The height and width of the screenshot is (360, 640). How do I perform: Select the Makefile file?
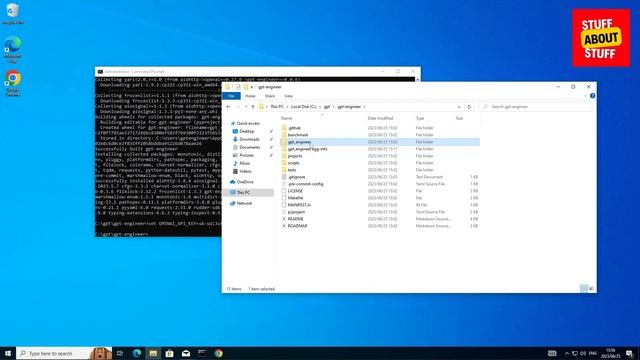point(295,198)
